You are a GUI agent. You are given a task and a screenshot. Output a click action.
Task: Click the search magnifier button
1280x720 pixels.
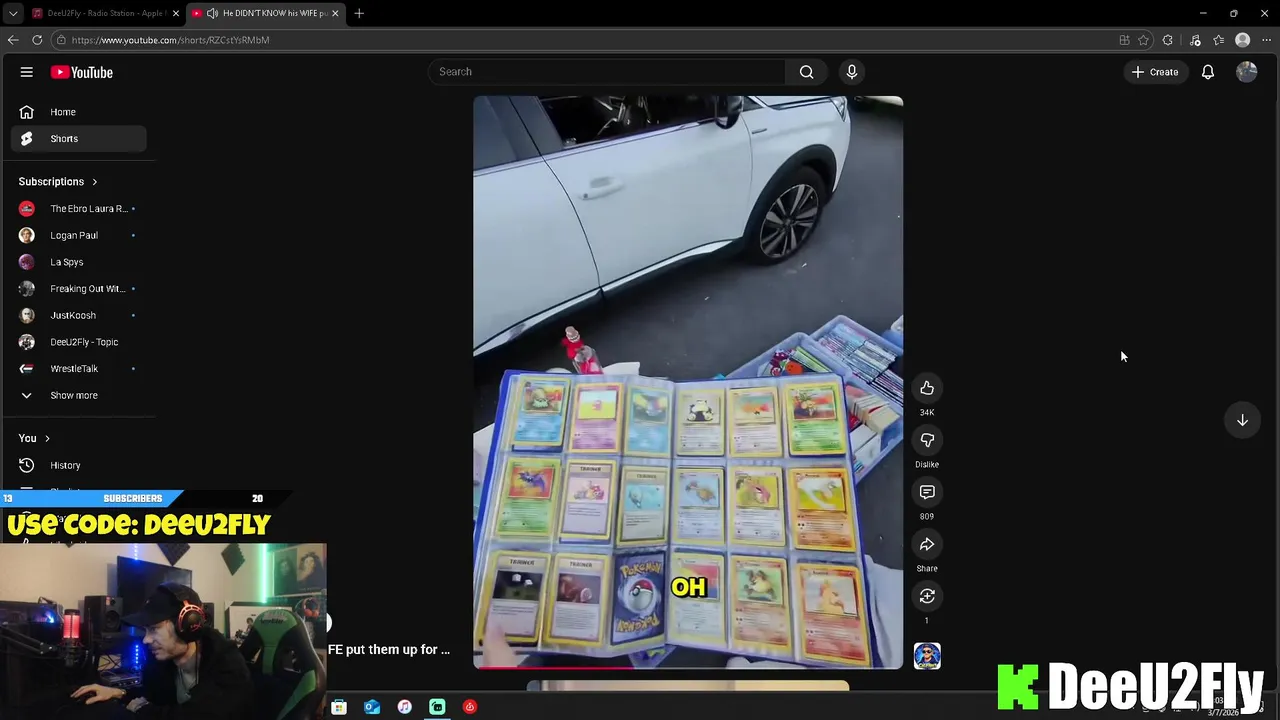[x=806, y=72]
